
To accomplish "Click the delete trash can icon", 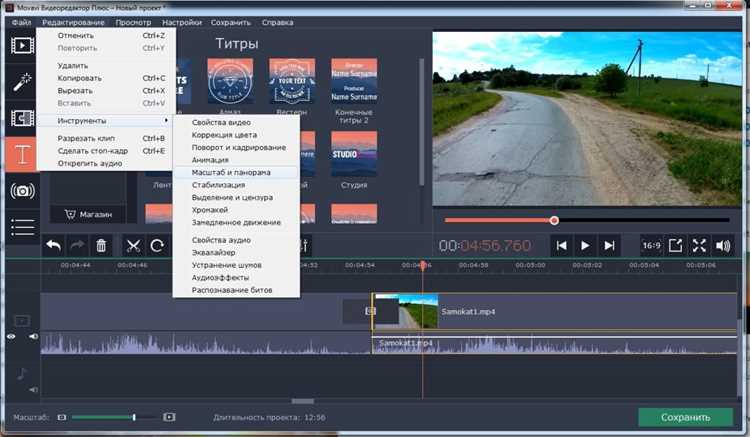I will (x=101, y=246).
